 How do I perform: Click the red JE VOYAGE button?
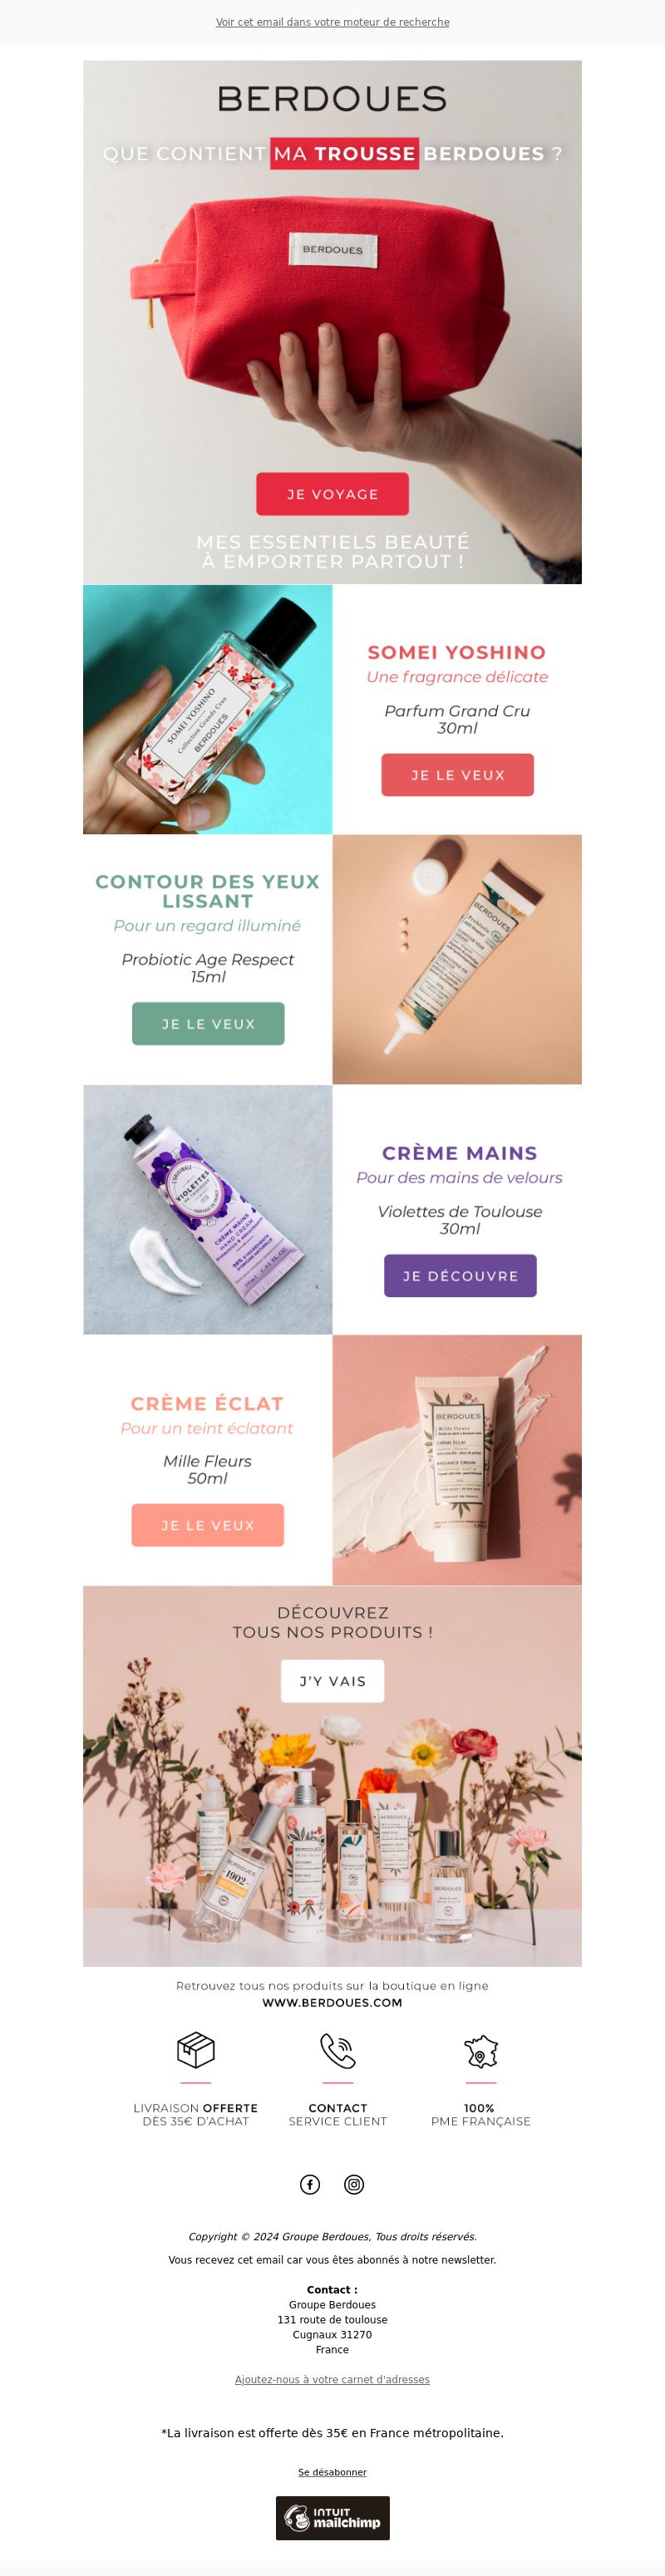[332, 494]
